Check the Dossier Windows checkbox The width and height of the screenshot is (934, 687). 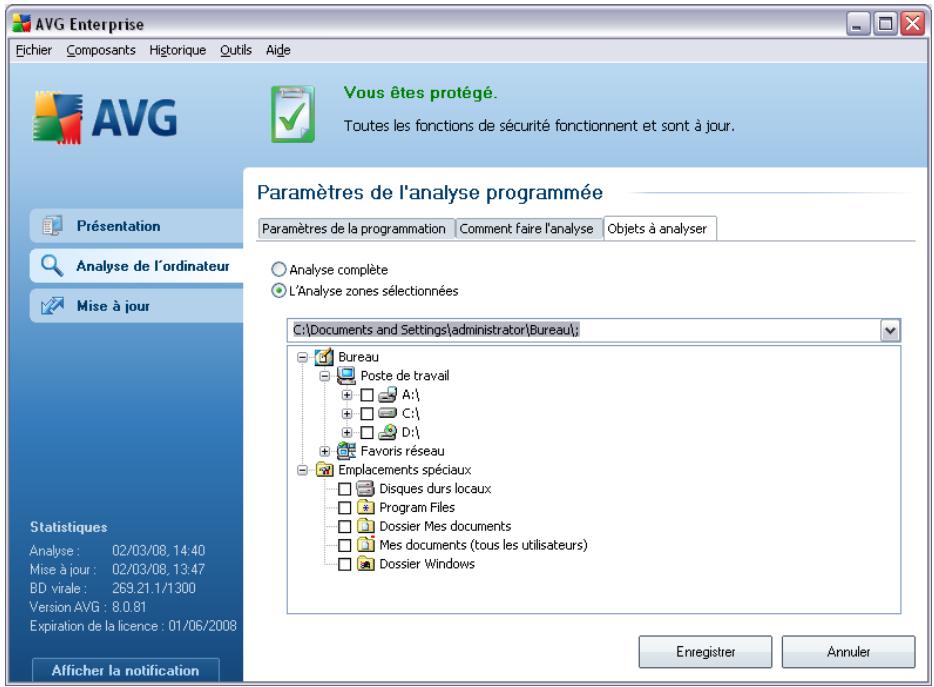click(x=344, y=564)
